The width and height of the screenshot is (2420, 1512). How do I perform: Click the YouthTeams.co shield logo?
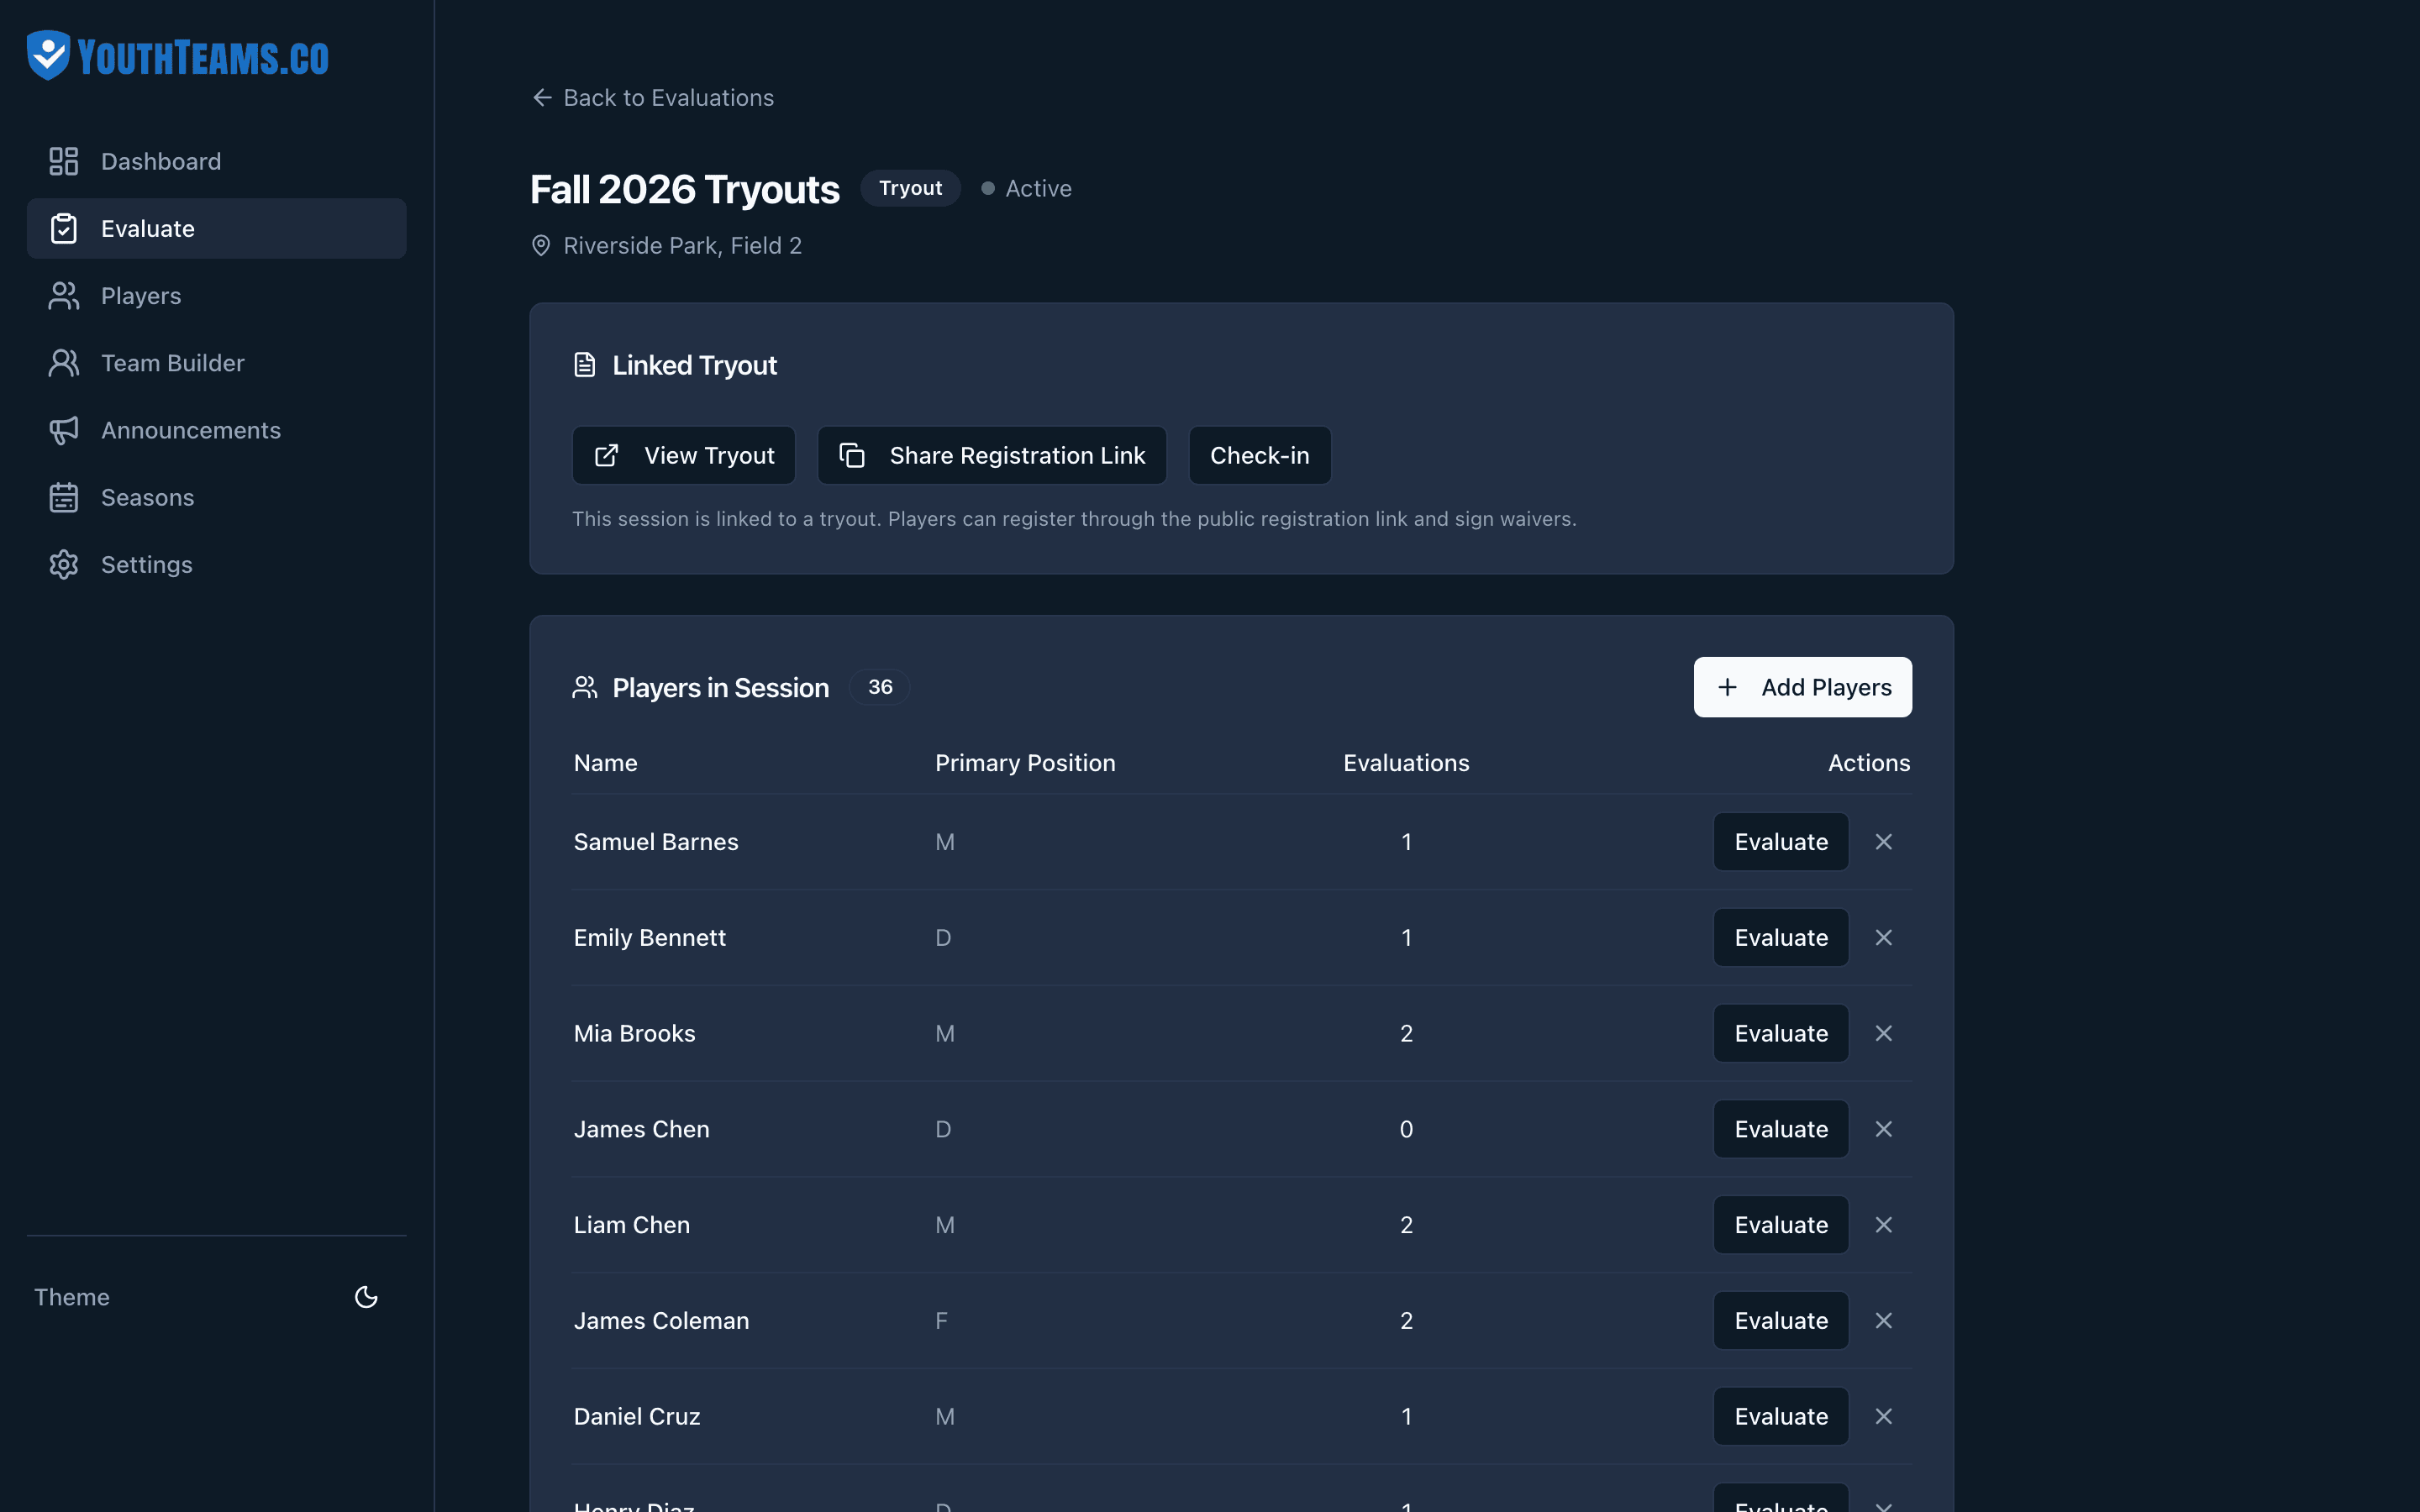(x=48, y=55)
